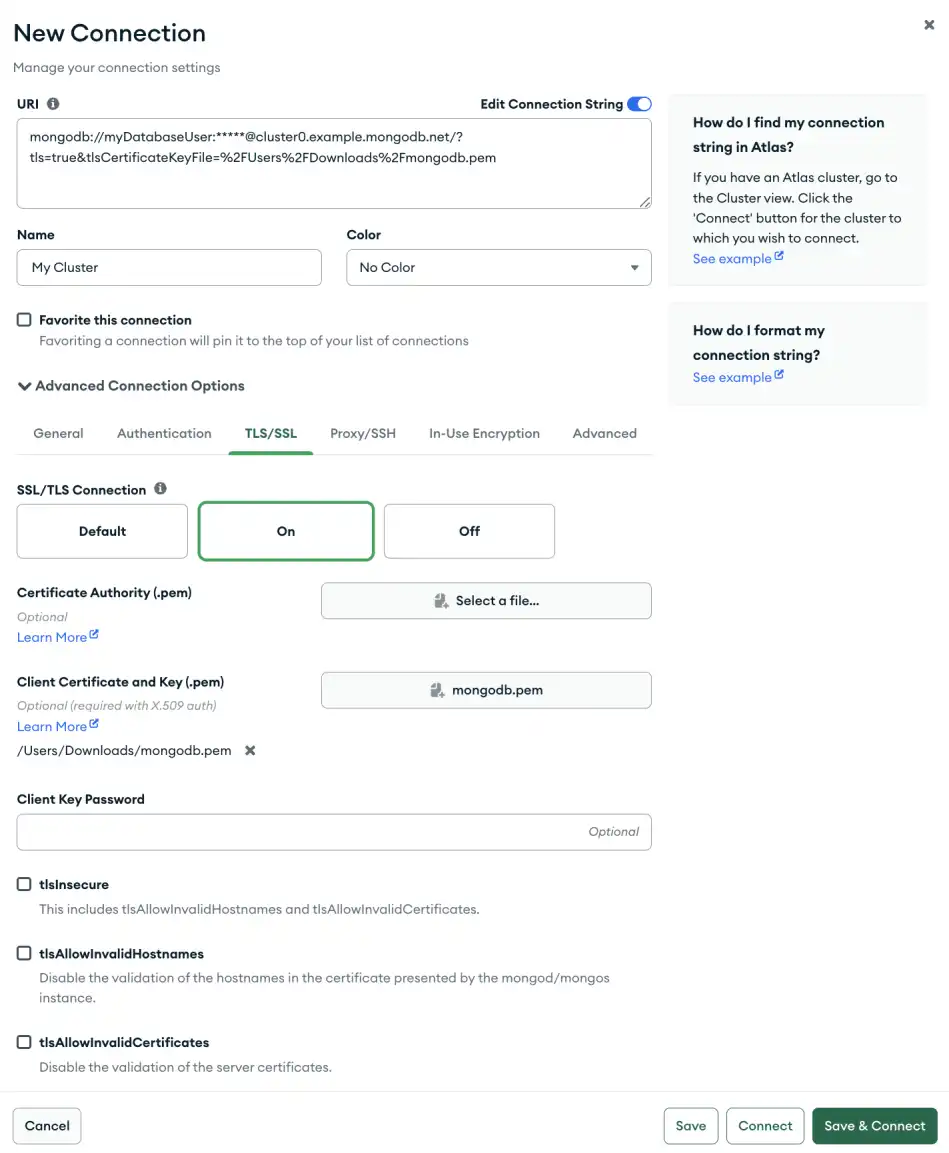Open See example for formatting connection string
Image resolution: width=949 pixels, height=1153 pixels.
click(731, 377)
